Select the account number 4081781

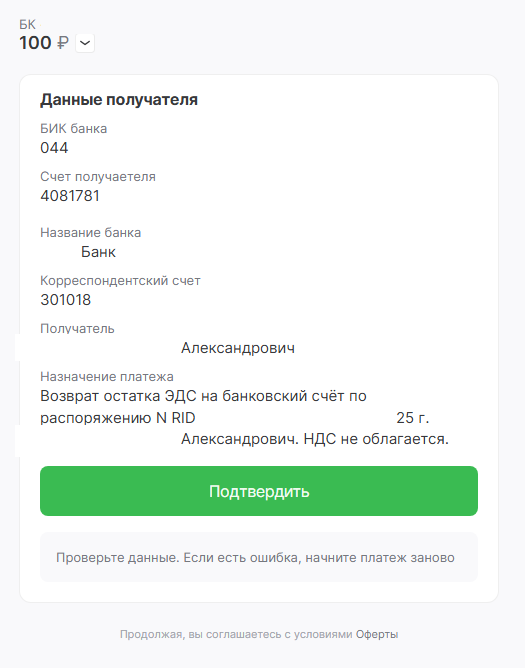[70, 196]
